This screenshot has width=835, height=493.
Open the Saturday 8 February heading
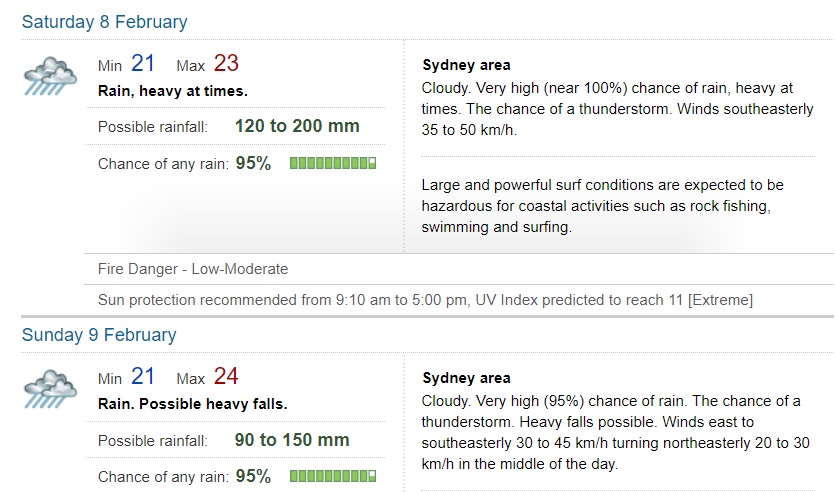(104, 21)
